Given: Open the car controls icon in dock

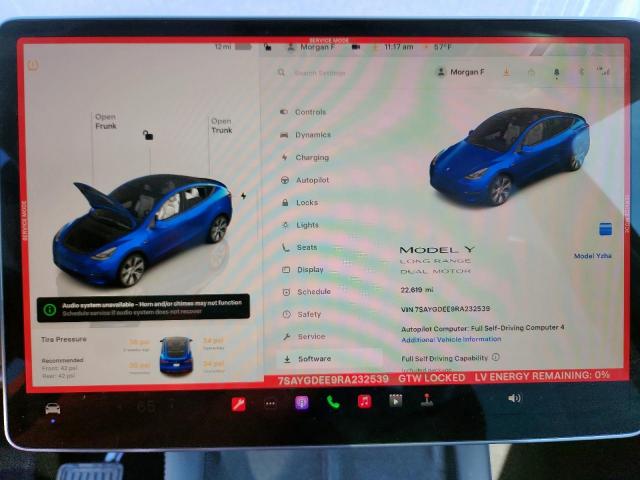Looking at the screenshot, I should pos(53,408).
